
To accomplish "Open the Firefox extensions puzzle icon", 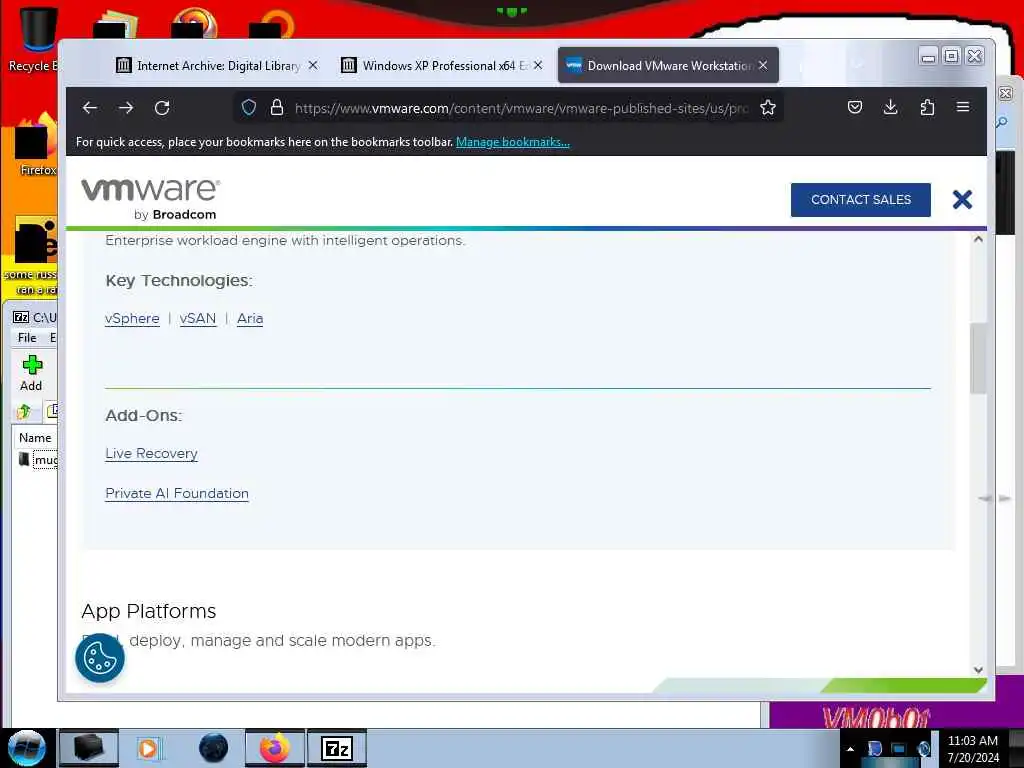I will tap(927, 107).
